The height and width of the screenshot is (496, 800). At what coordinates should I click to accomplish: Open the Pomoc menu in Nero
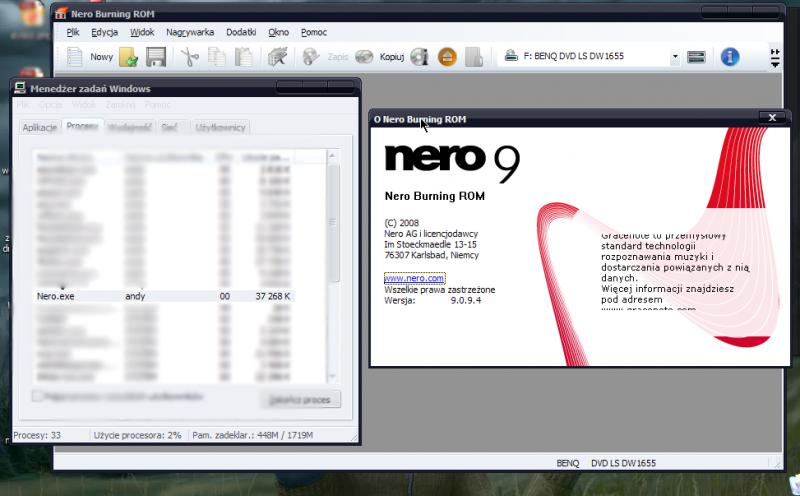tap(314, 32)
